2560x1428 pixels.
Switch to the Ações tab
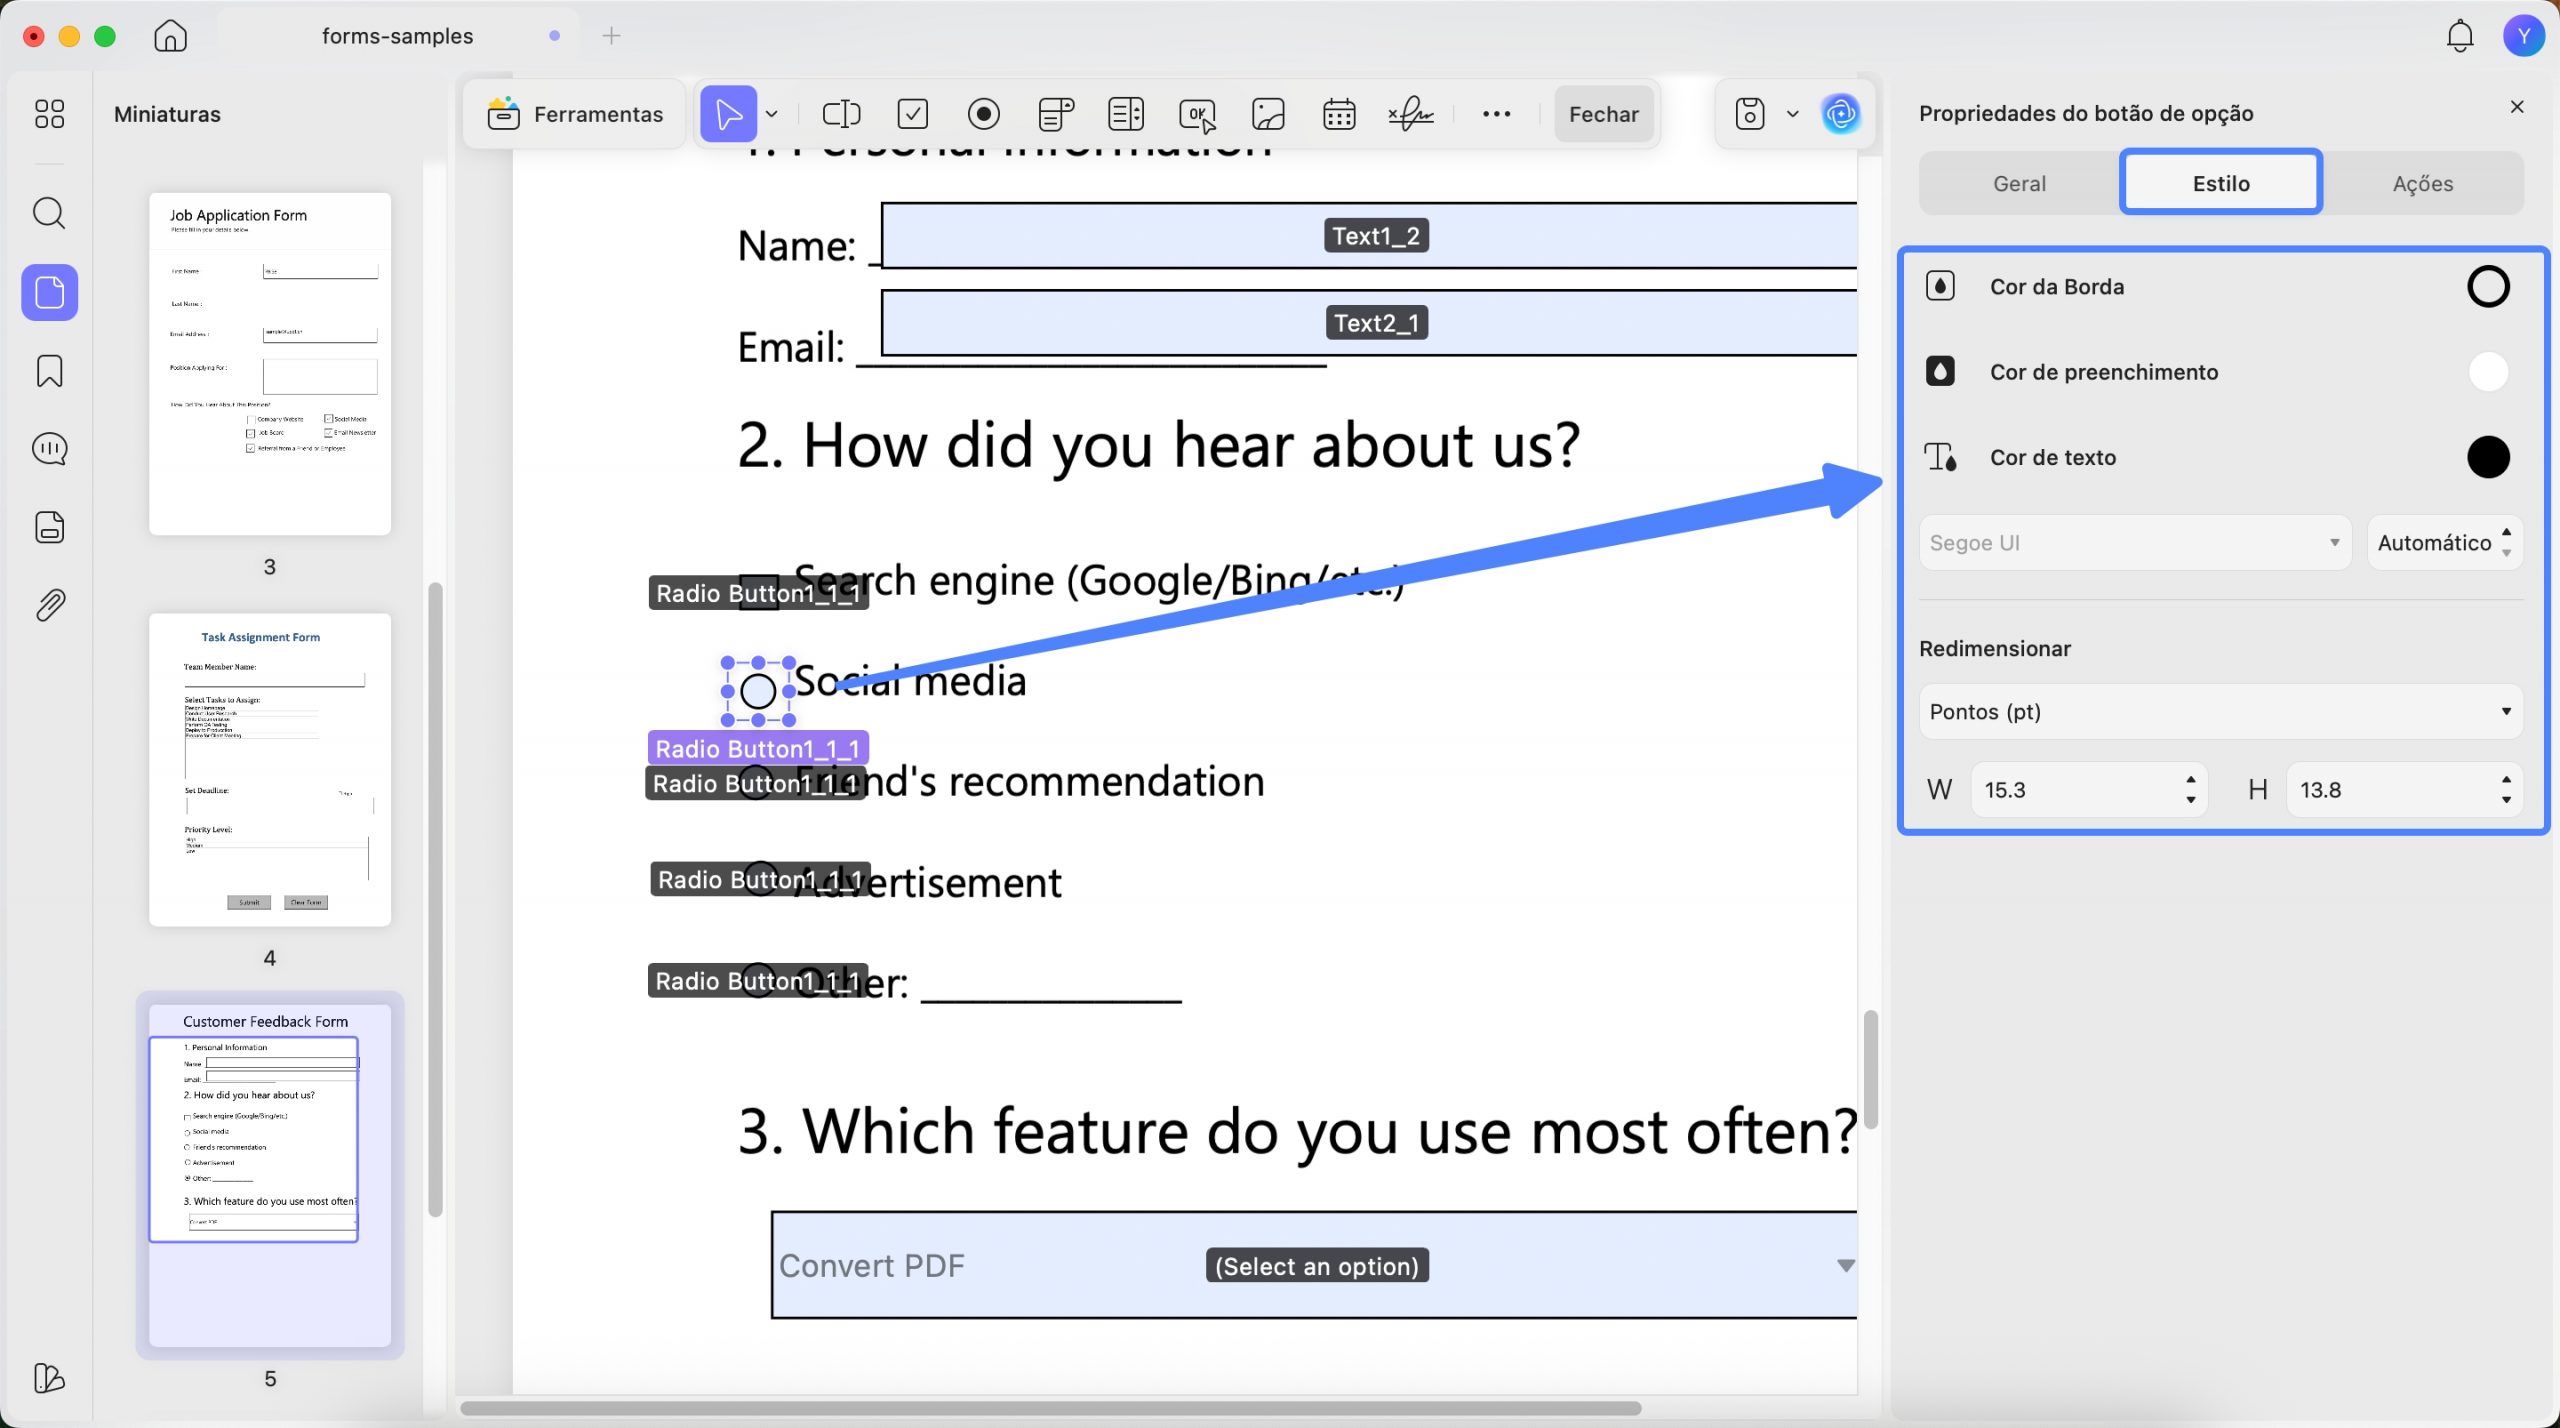[x=2423, y=183]
